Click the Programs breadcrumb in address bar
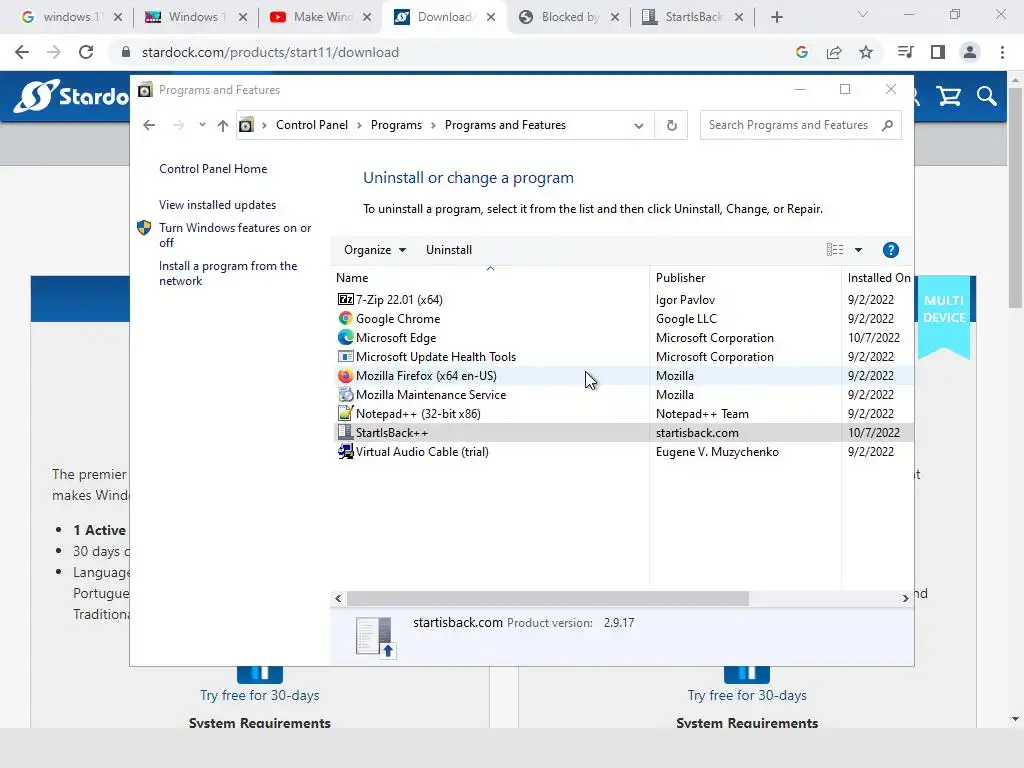 [x=396, y=125]
